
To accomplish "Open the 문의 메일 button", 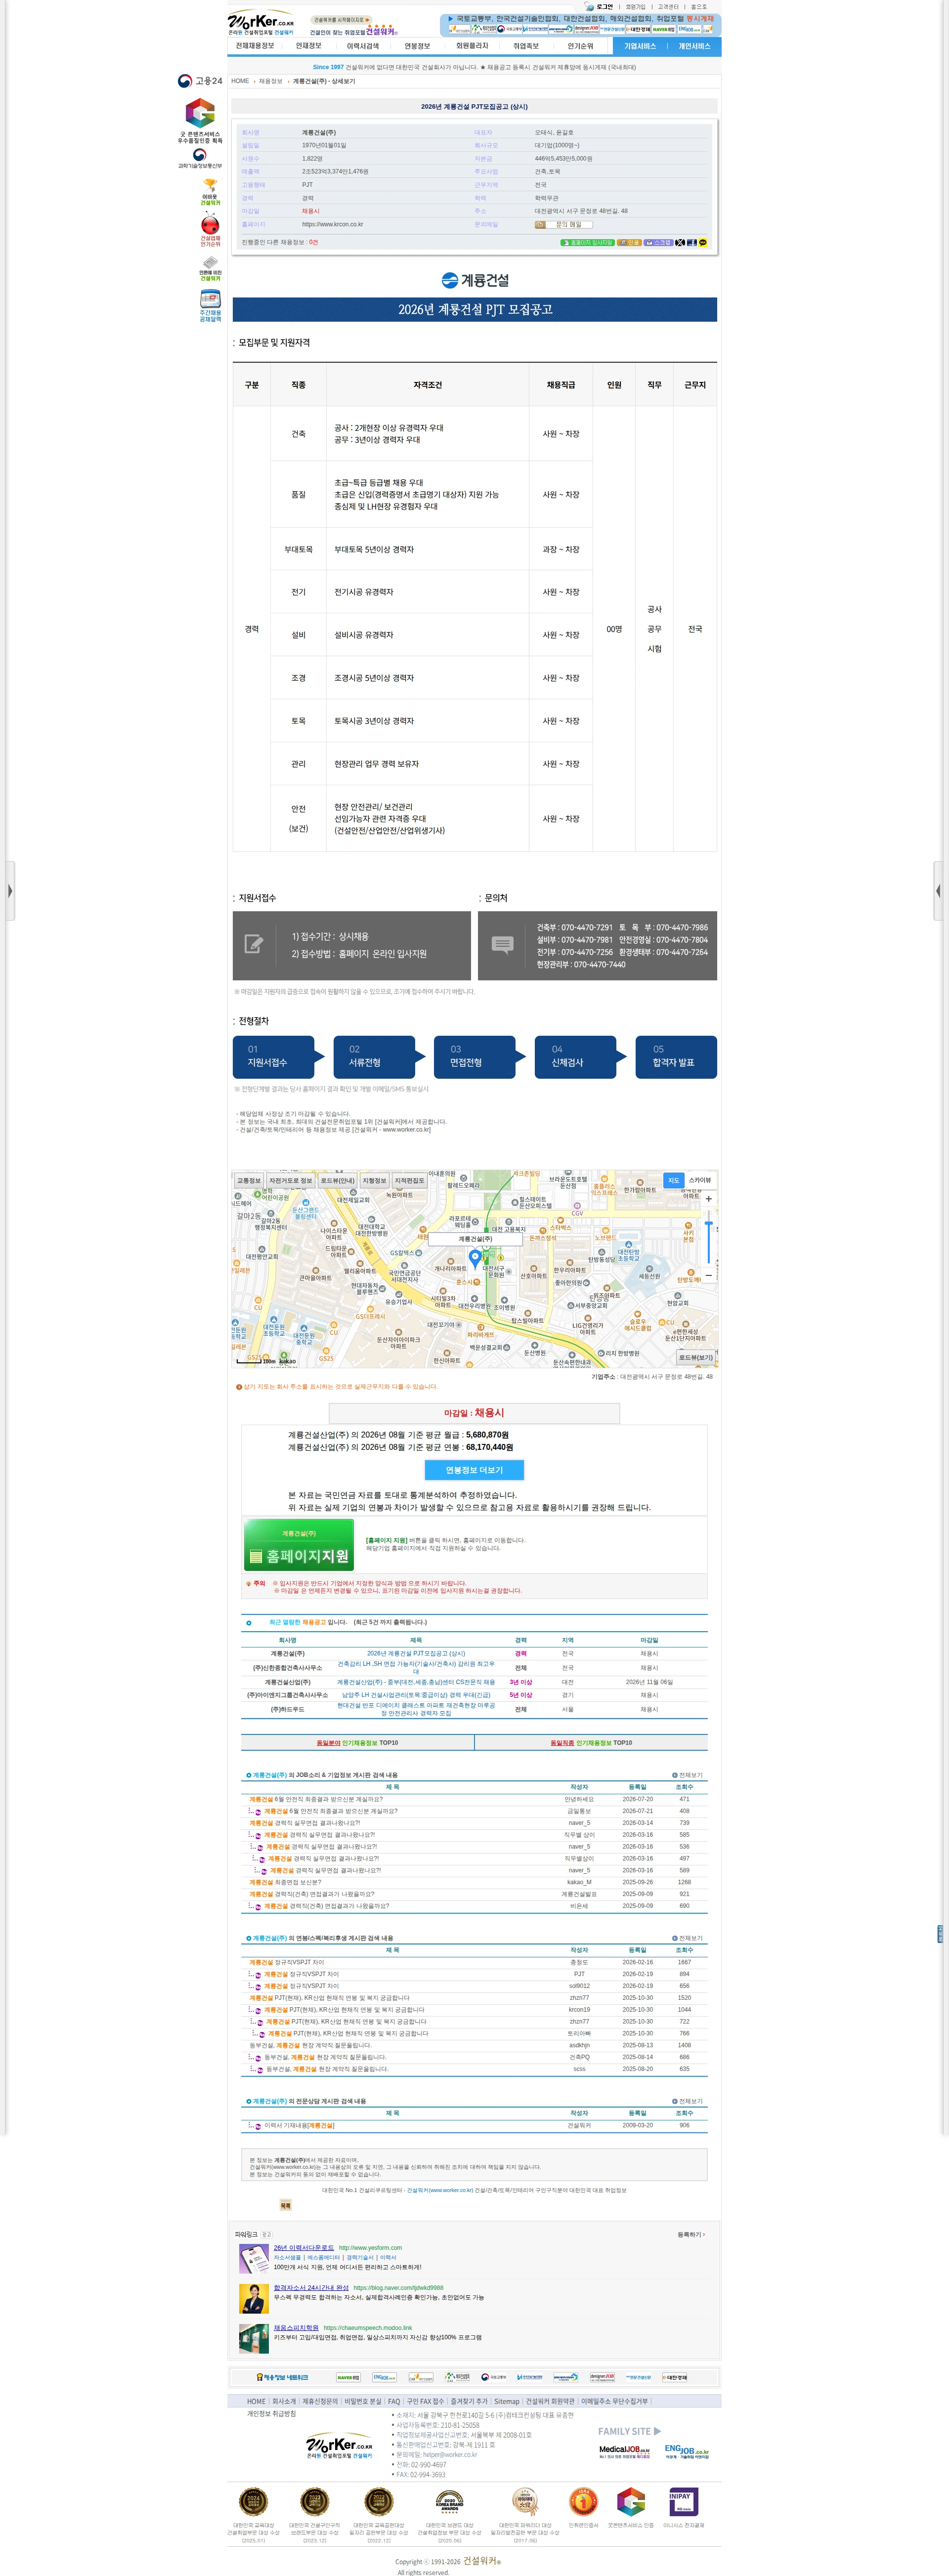I will pos(564,224).
